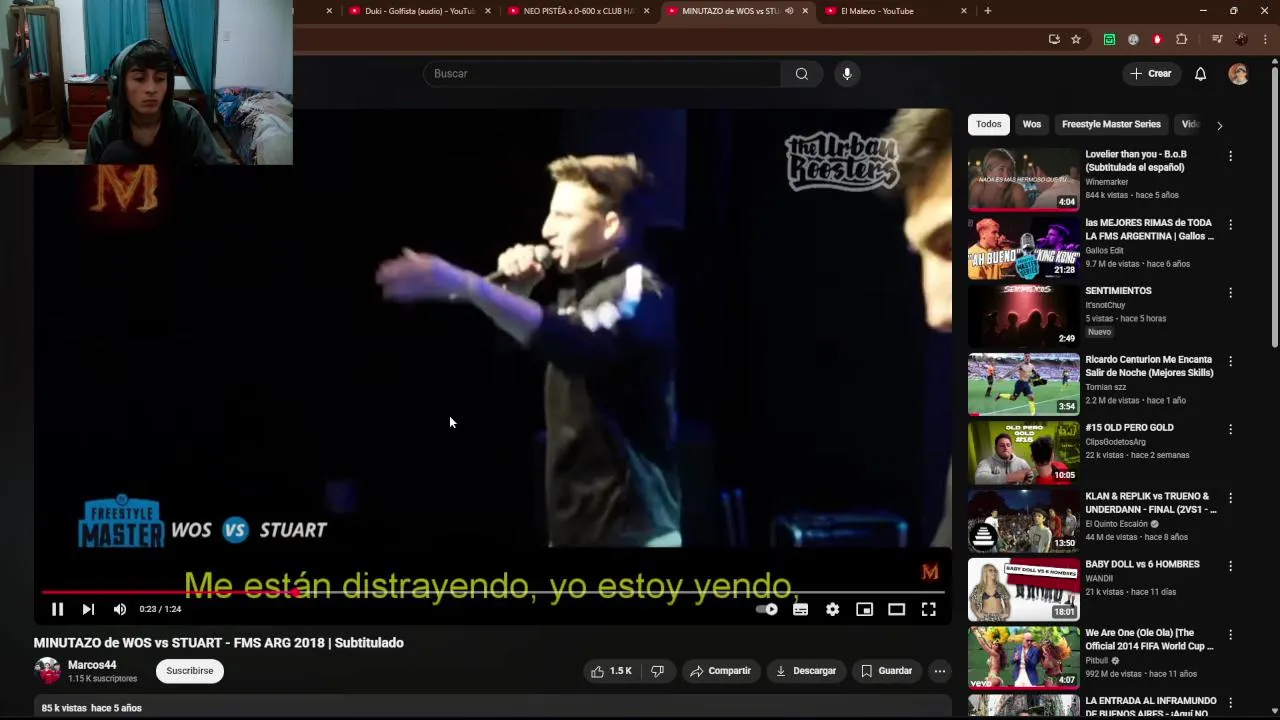Viewport: 1280px width, 720px height.
Task: Open options for SENTIMIENTOS video
Action: click(1230, 293)
